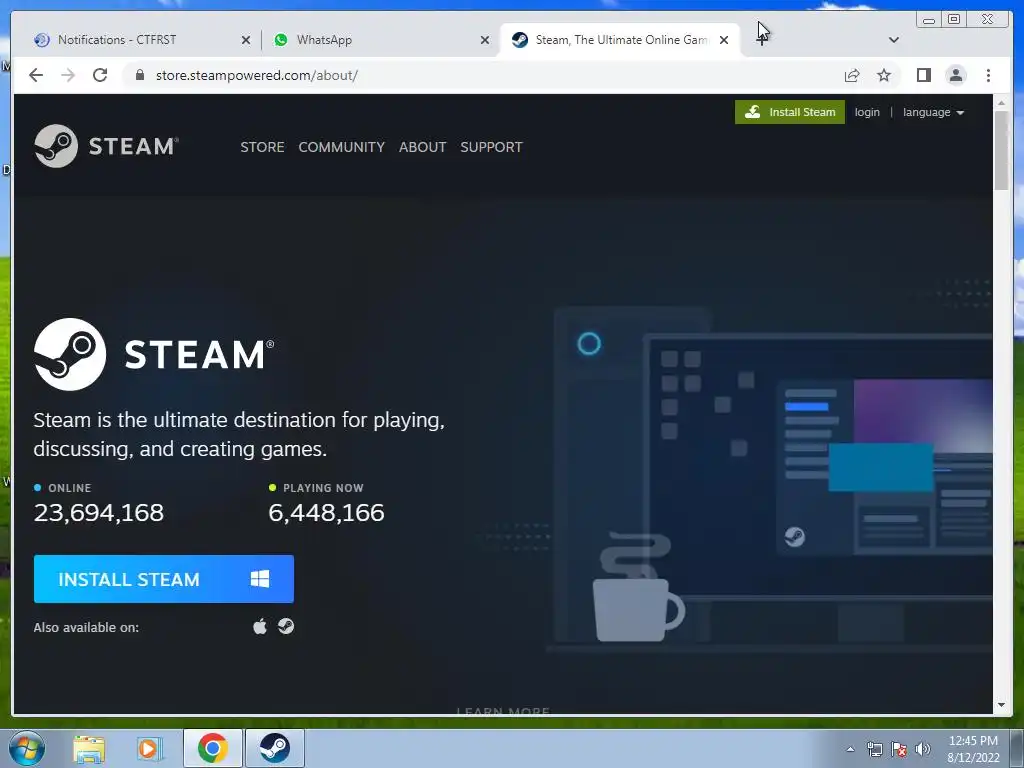Screen dimensions: 1024x768
Task: Select the Steam, The Ultimate Online Game tab
Action: tap(619, 40)
